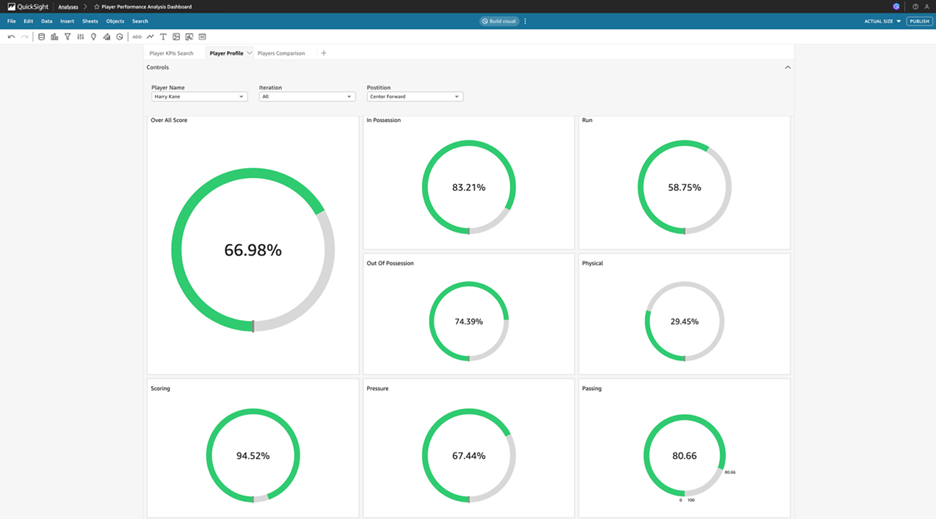Open the Postition dropdown showing Center Forward
The width and height of the screenshot is (936, 519).
(414, 97)
